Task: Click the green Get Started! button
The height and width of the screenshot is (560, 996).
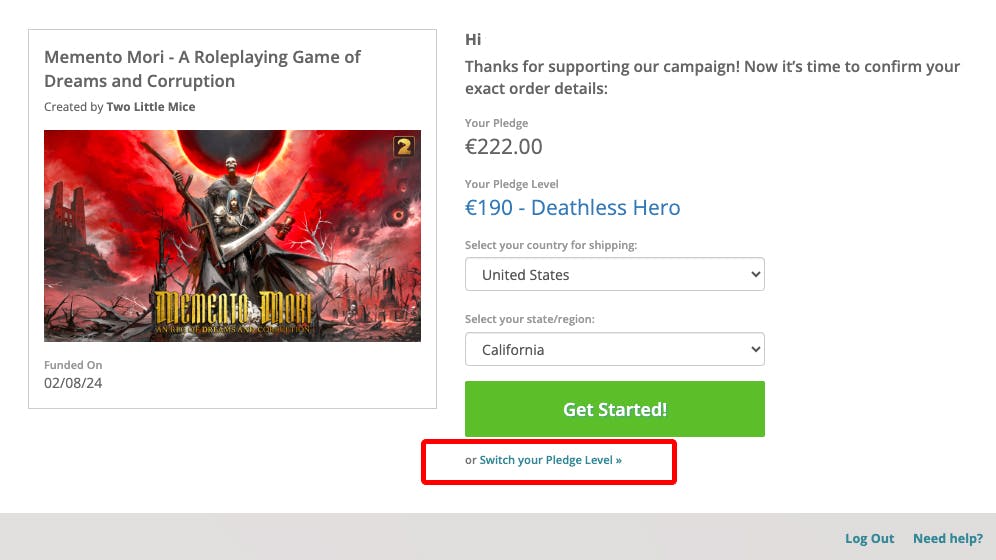Action: coord(614,409)
